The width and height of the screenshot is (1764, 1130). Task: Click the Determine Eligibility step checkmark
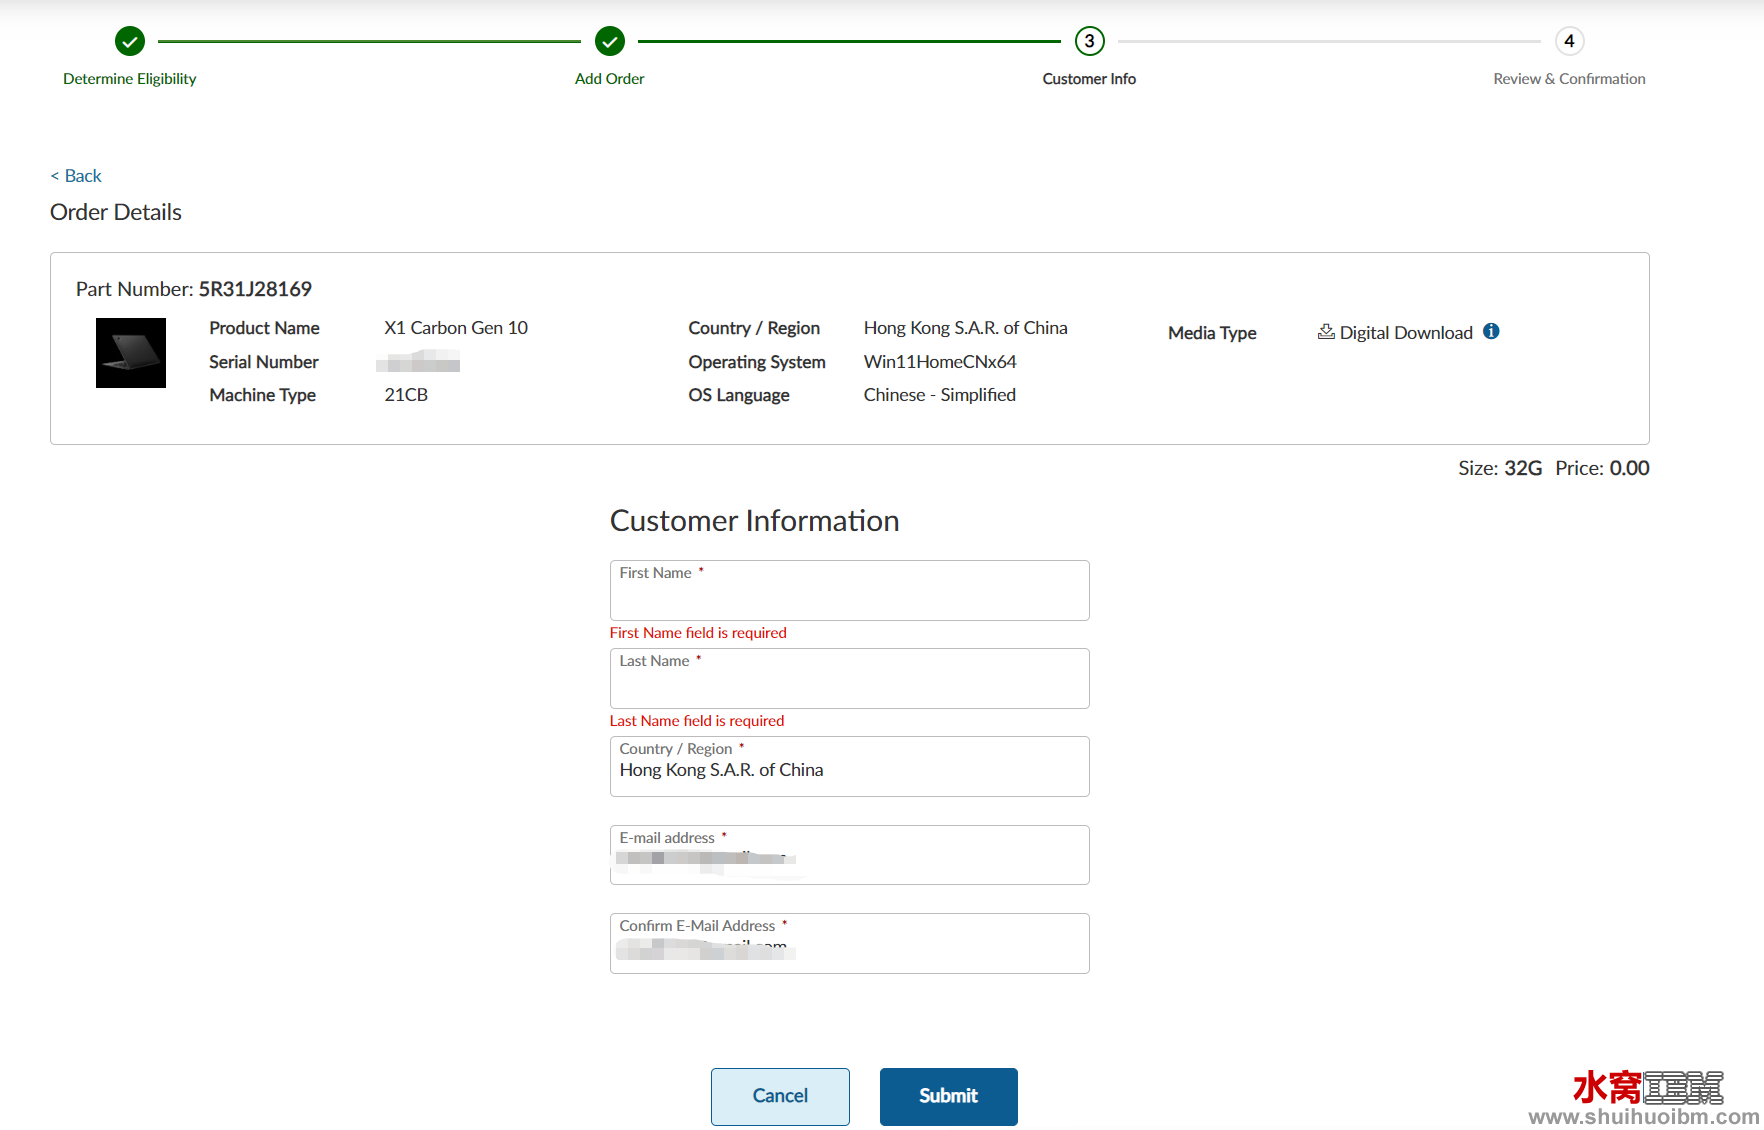(130, 41)
